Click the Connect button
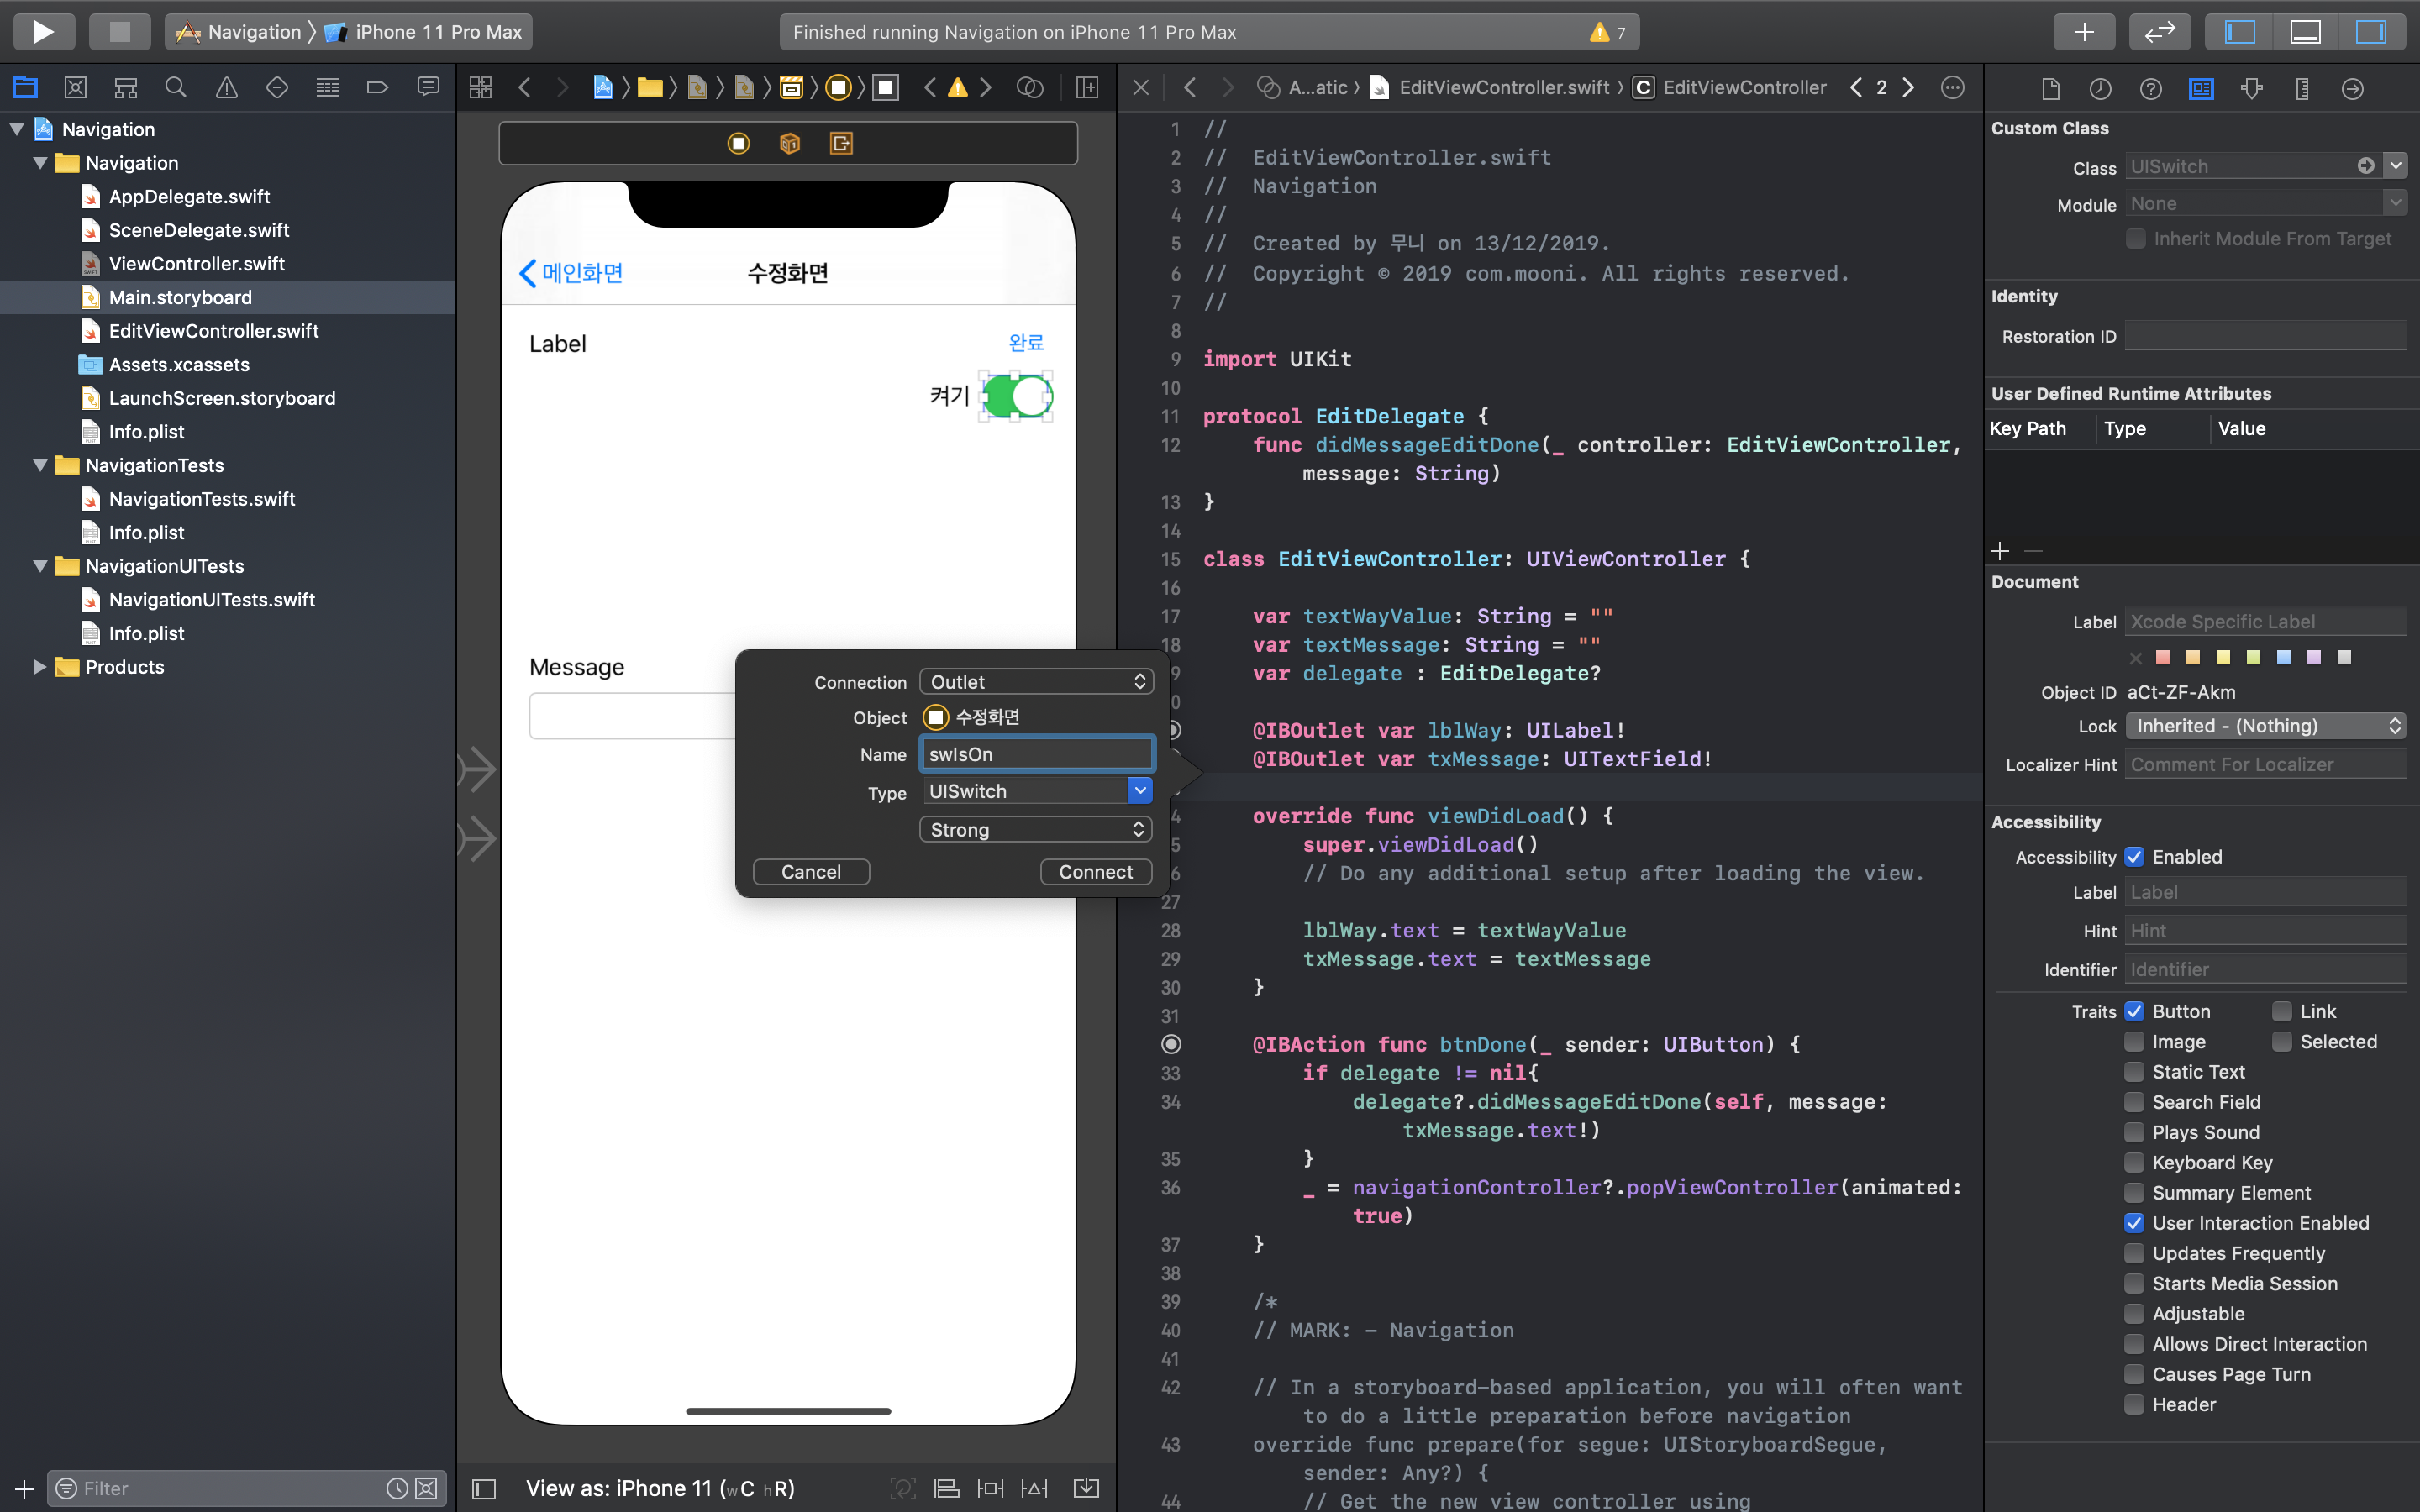Viewport: 2420px width, 1512px height. [x=1095, y=872]
